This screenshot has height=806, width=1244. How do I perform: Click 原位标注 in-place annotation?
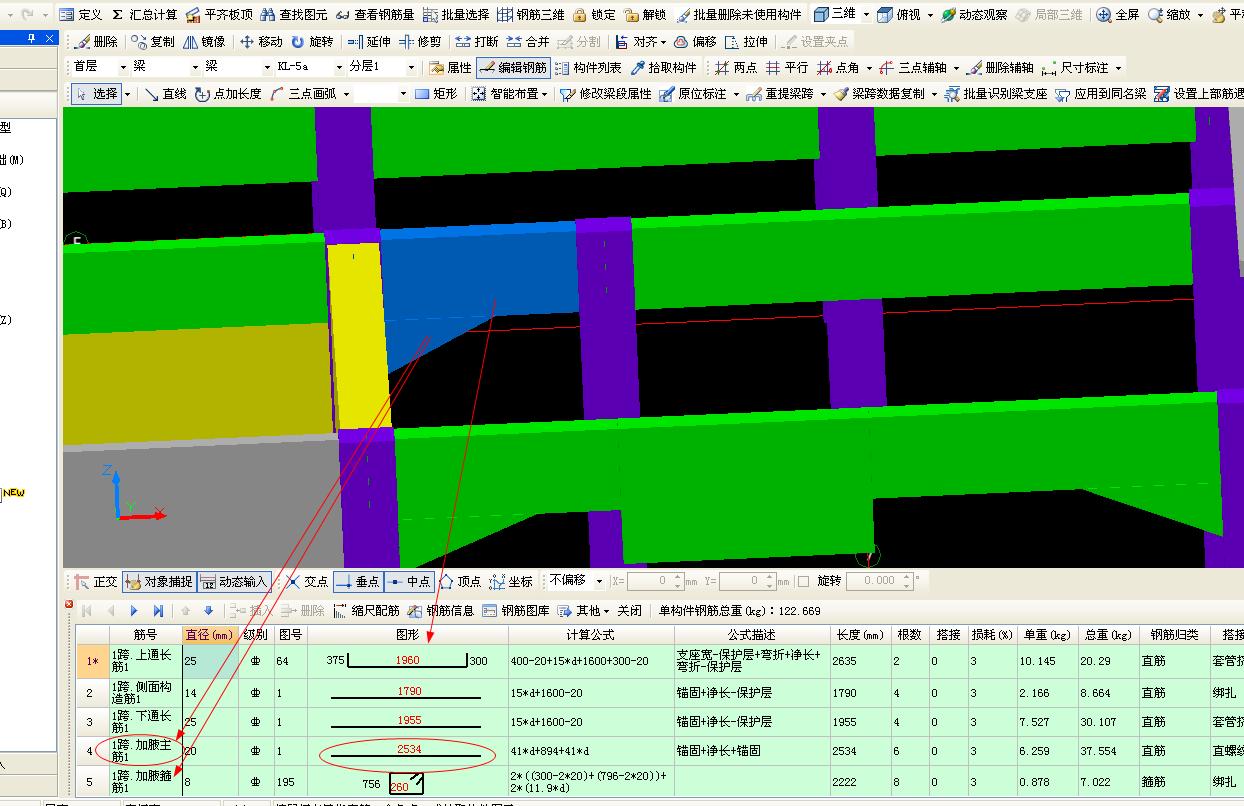(x=692, y=93)
